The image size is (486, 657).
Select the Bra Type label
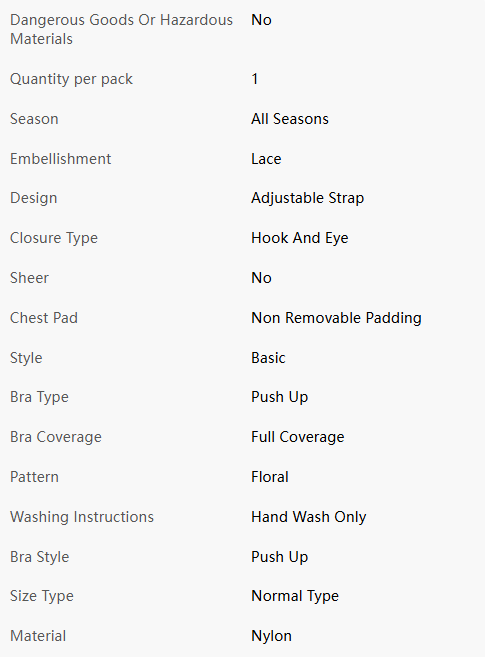click(x=39, y=397)
